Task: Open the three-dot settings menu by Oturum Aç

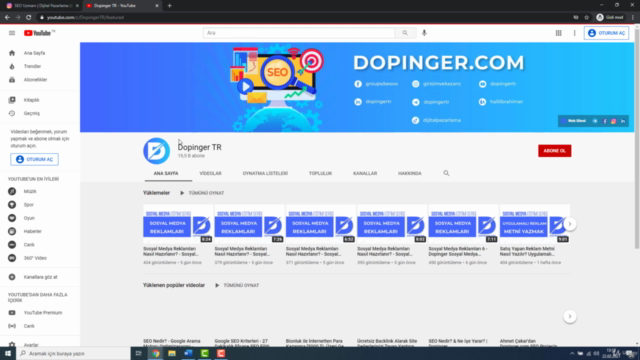Action: pos(574,33)
